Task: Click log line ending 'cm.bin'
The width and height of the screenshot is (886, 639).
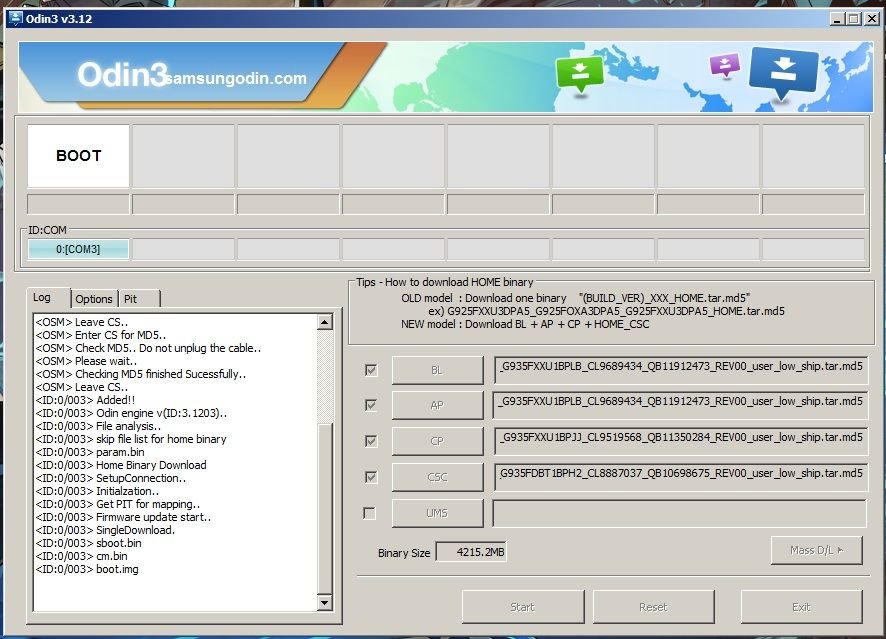Action: pyautogui.click(x=81, y=556)
